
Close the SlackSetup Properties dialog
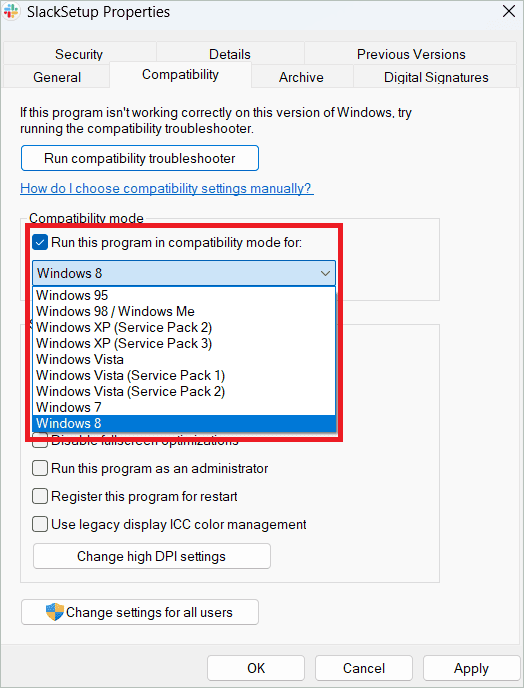pos(509,11)
